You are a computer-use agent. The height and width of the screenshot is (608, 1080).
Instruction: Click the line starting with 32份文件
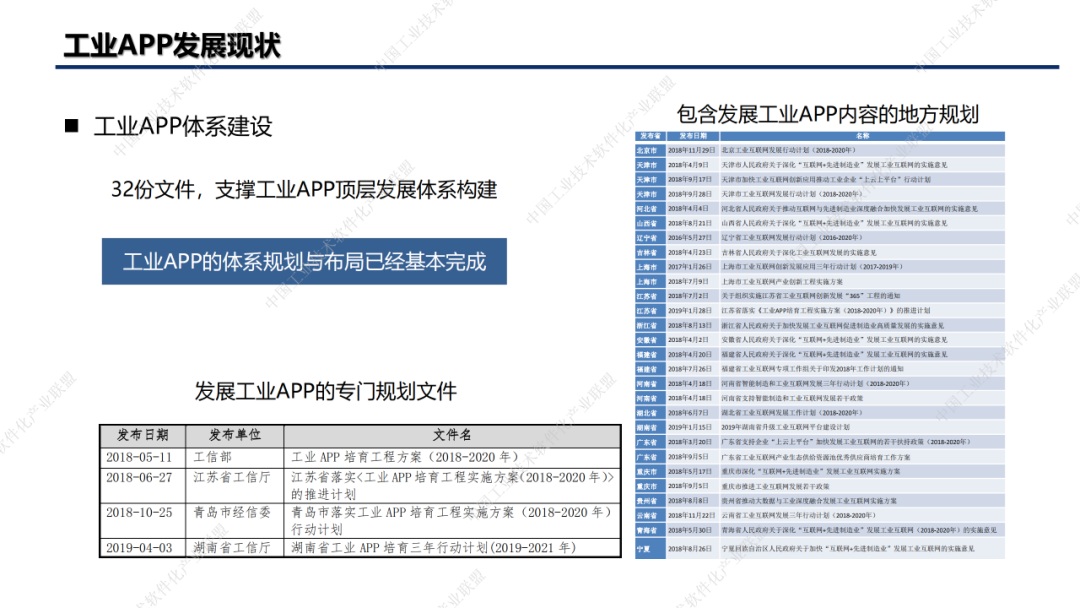304,189
